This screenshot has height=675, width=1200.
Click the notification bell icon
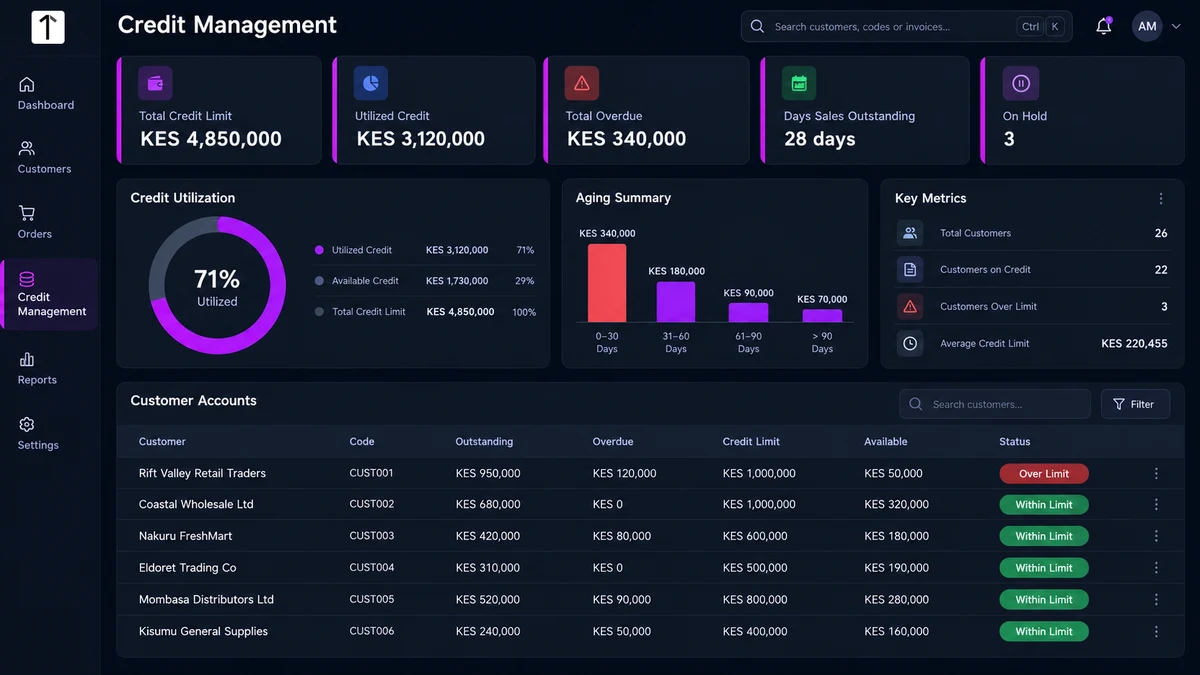[1104, 27]
